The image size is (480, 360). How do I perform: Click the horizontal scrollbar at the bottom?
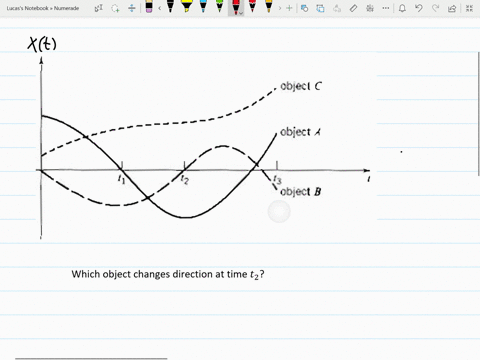[x=91, y=359]
